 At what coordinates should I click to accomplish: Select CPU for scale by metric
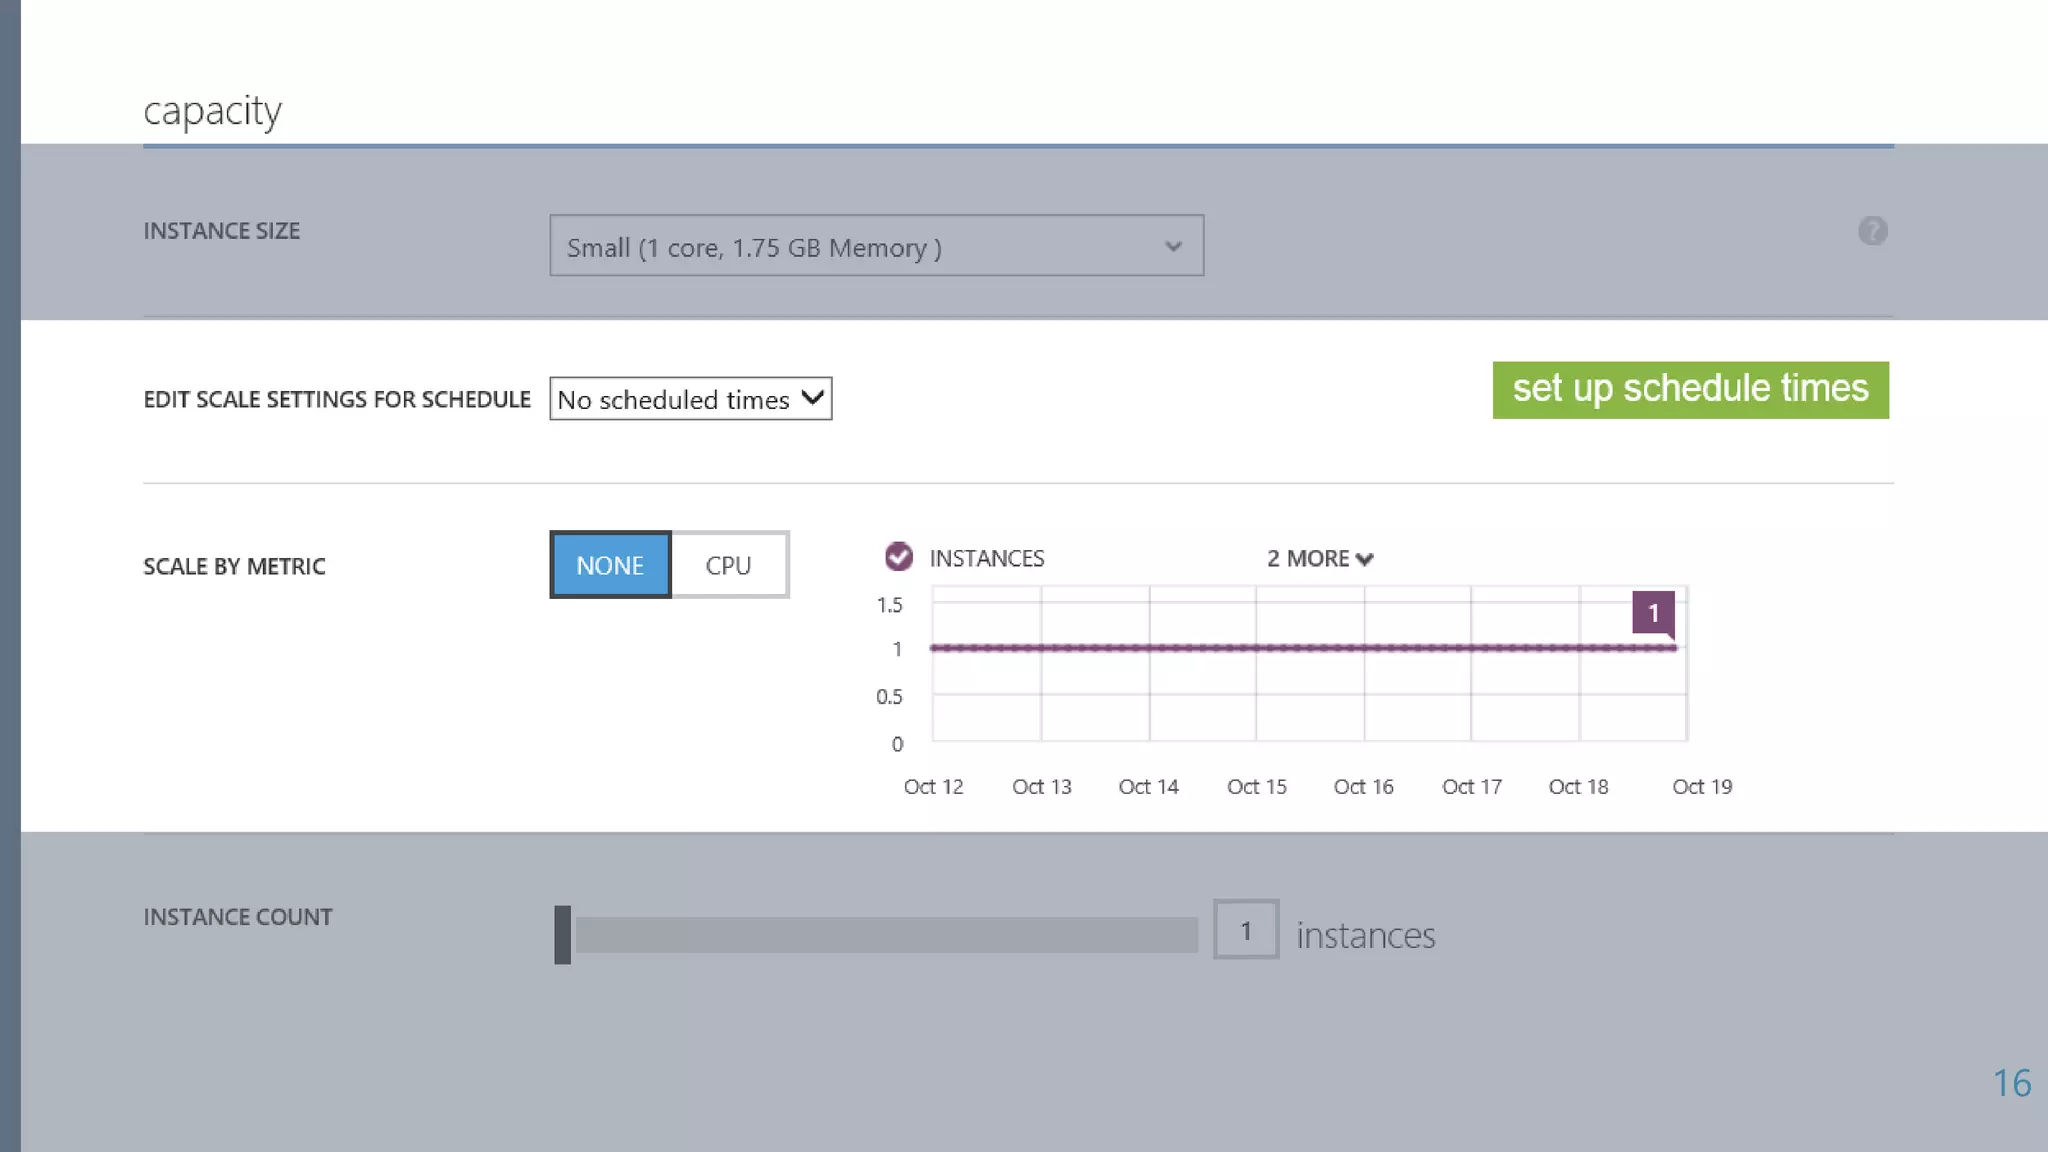coord(729,565)
